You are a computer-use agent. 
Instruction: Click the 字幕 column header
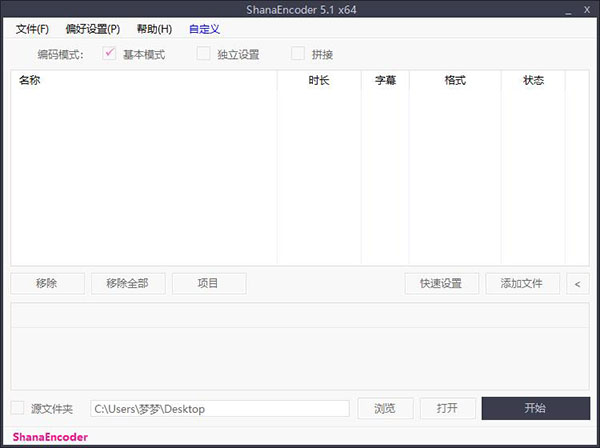point(385,80)
